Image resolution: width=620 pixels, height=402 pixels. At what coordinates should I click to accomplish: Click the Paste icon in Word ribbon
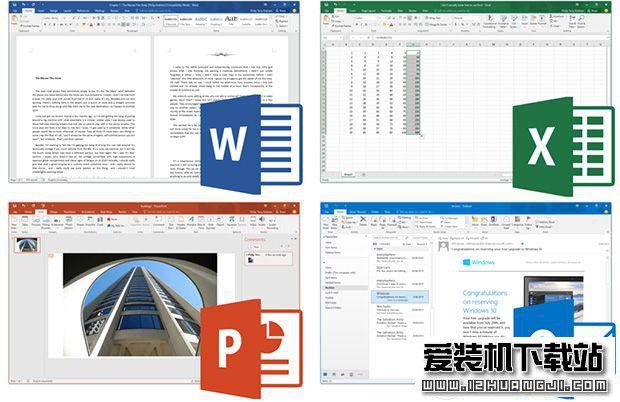click(14, 19)
